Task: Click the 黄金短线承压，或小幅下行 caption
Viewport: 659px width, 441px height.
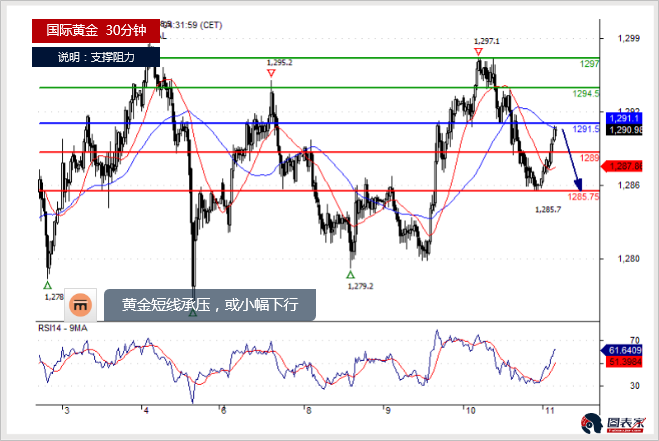Action: pos(210,305)
